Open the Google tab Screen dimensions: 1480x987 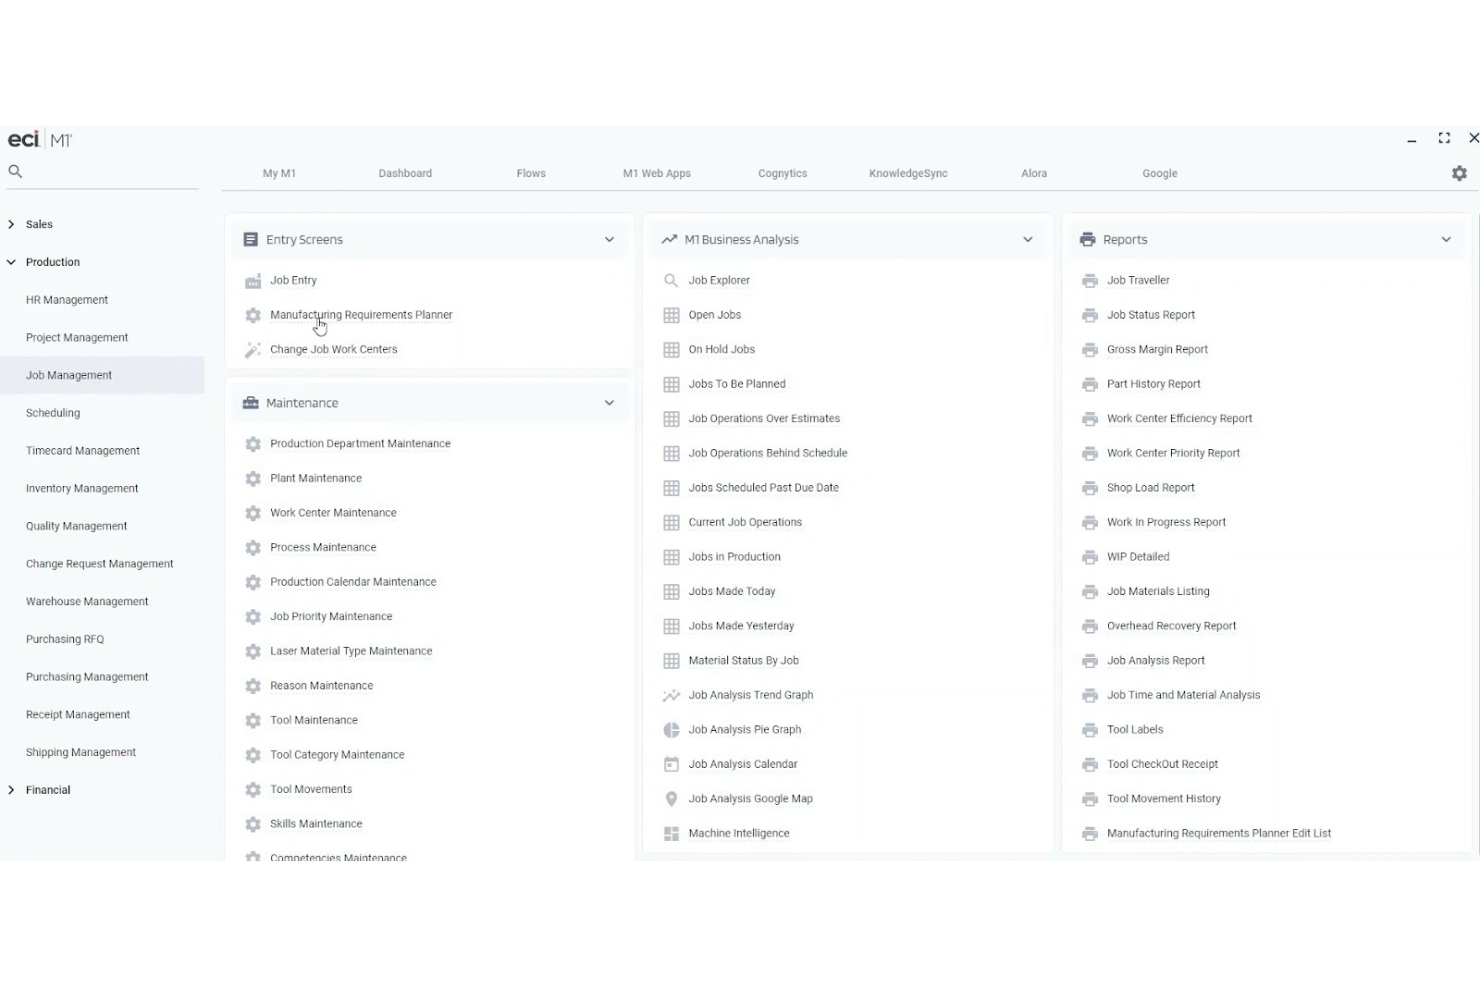coord(1160,173)
